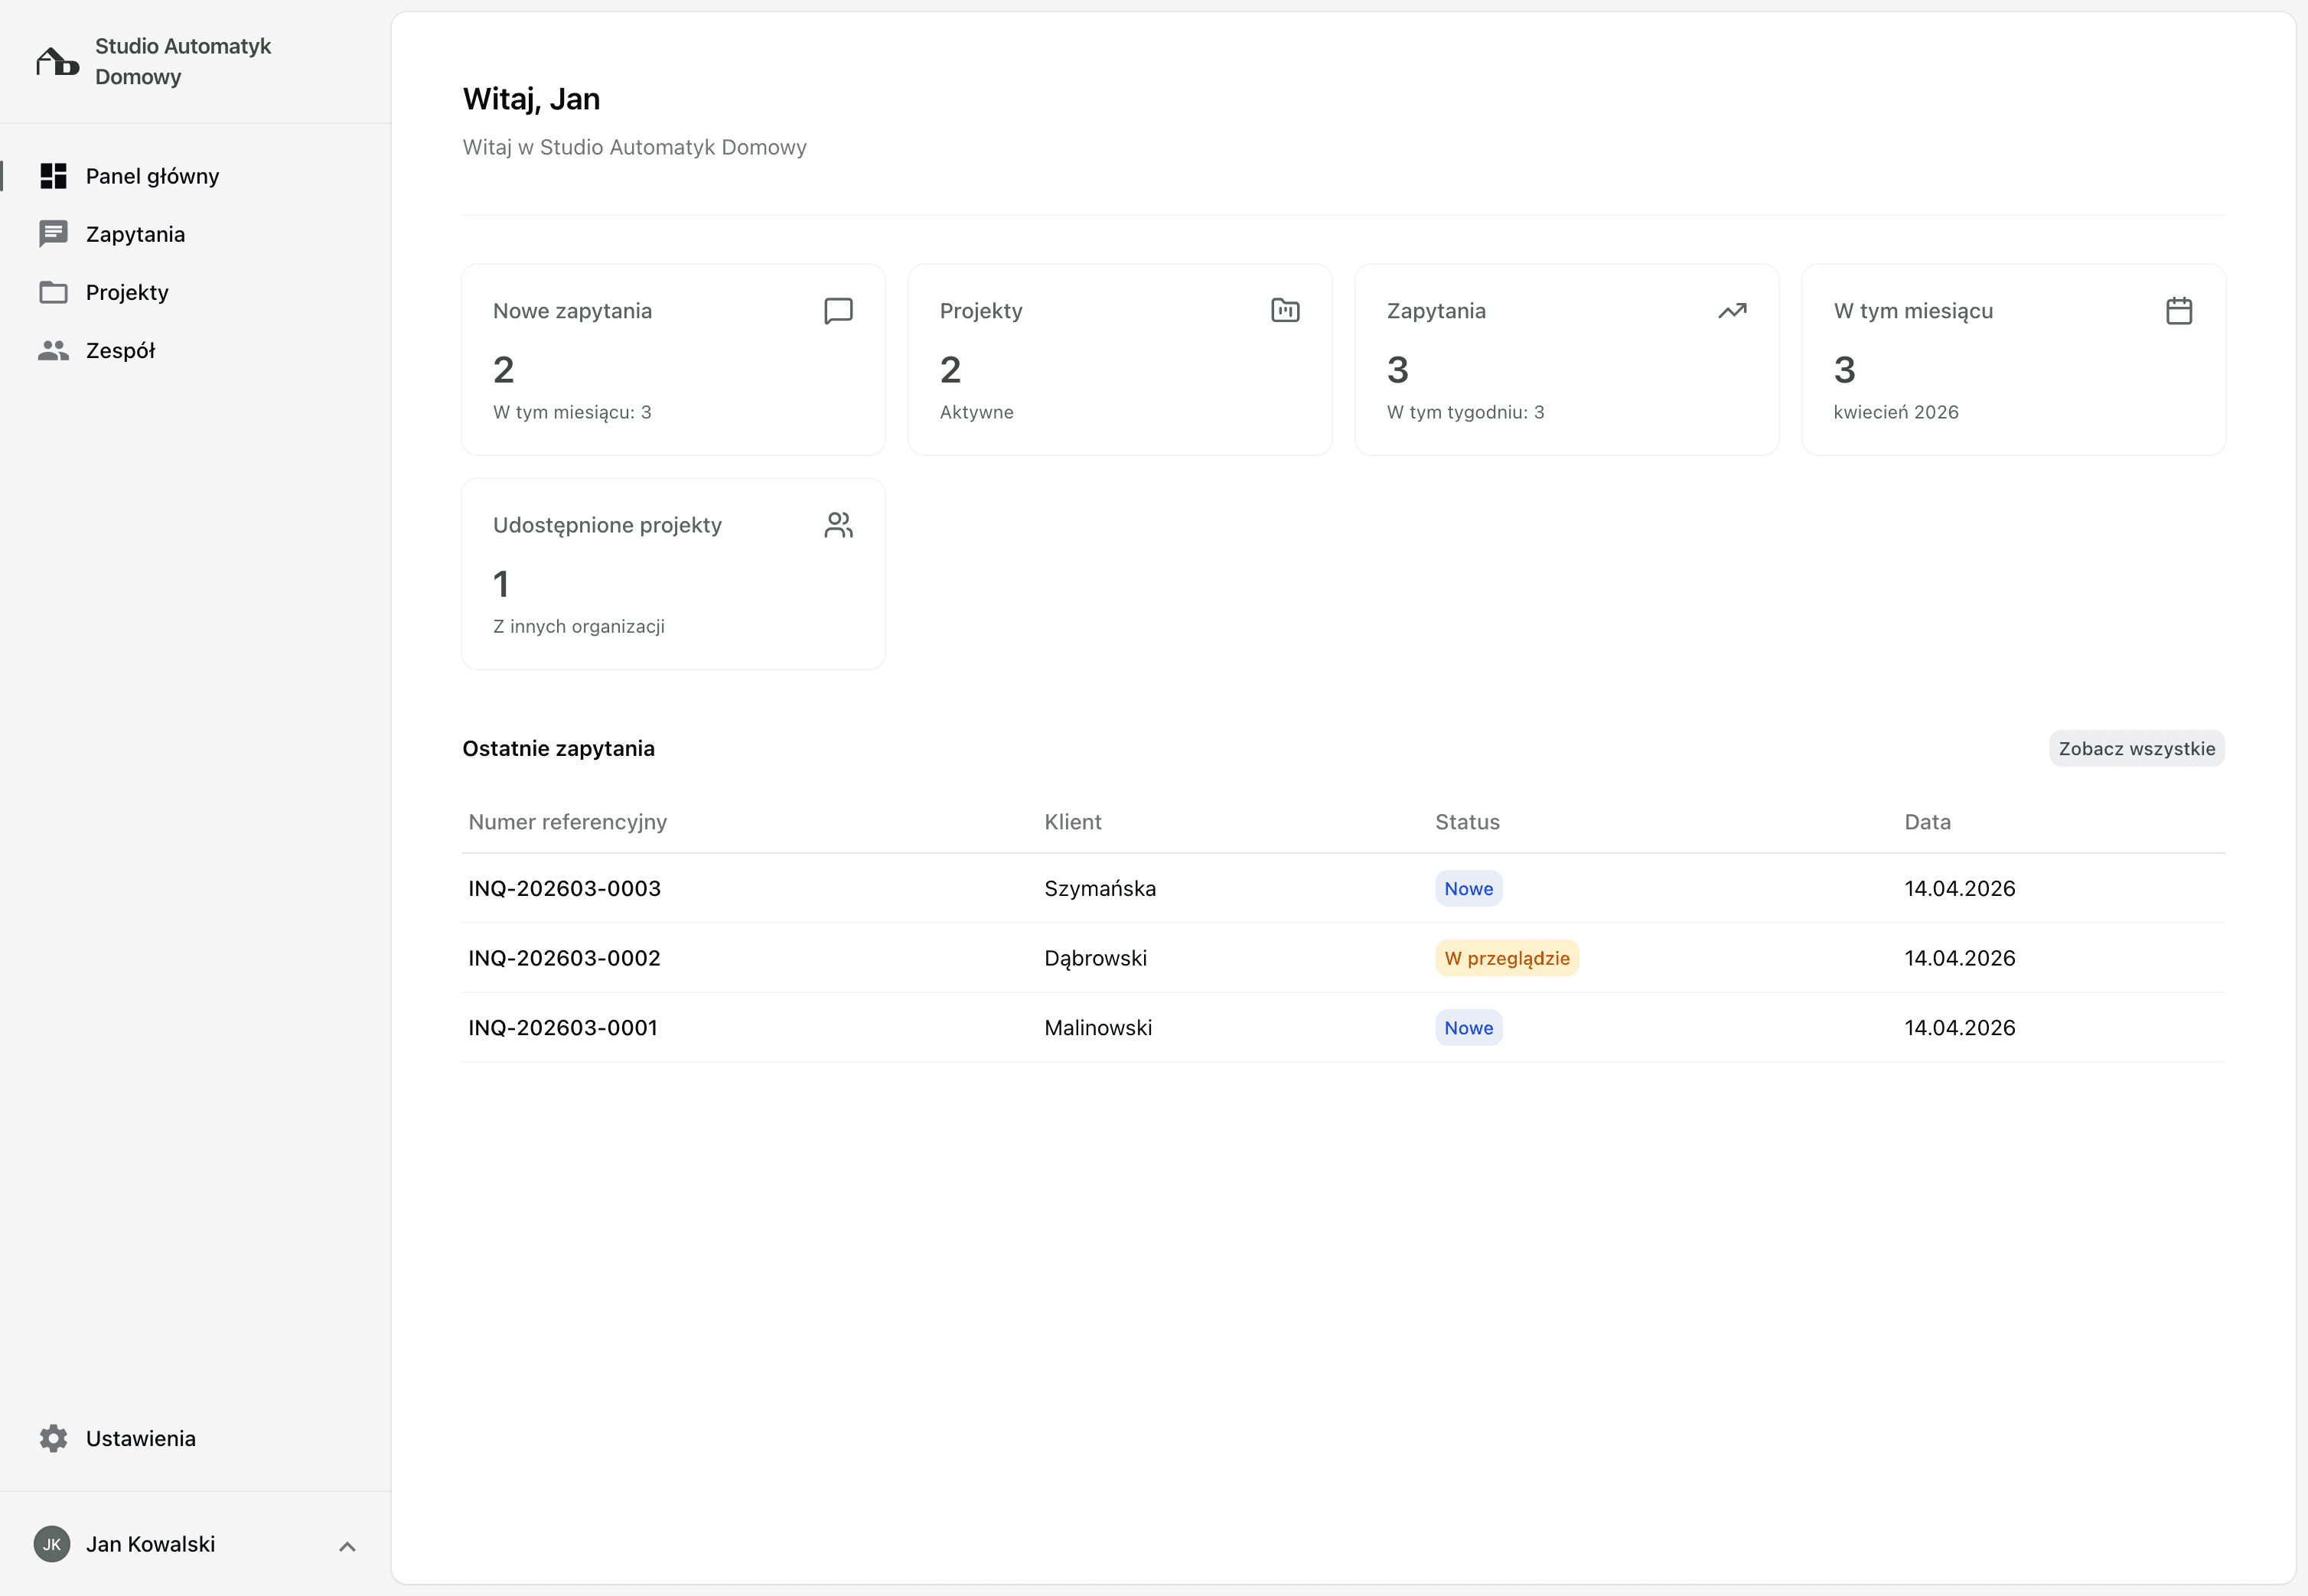This screenshot has width=2308, height=1596.
Task: Expand the Jan Kowalski user menu chevron
Action: click(347, 1546)
